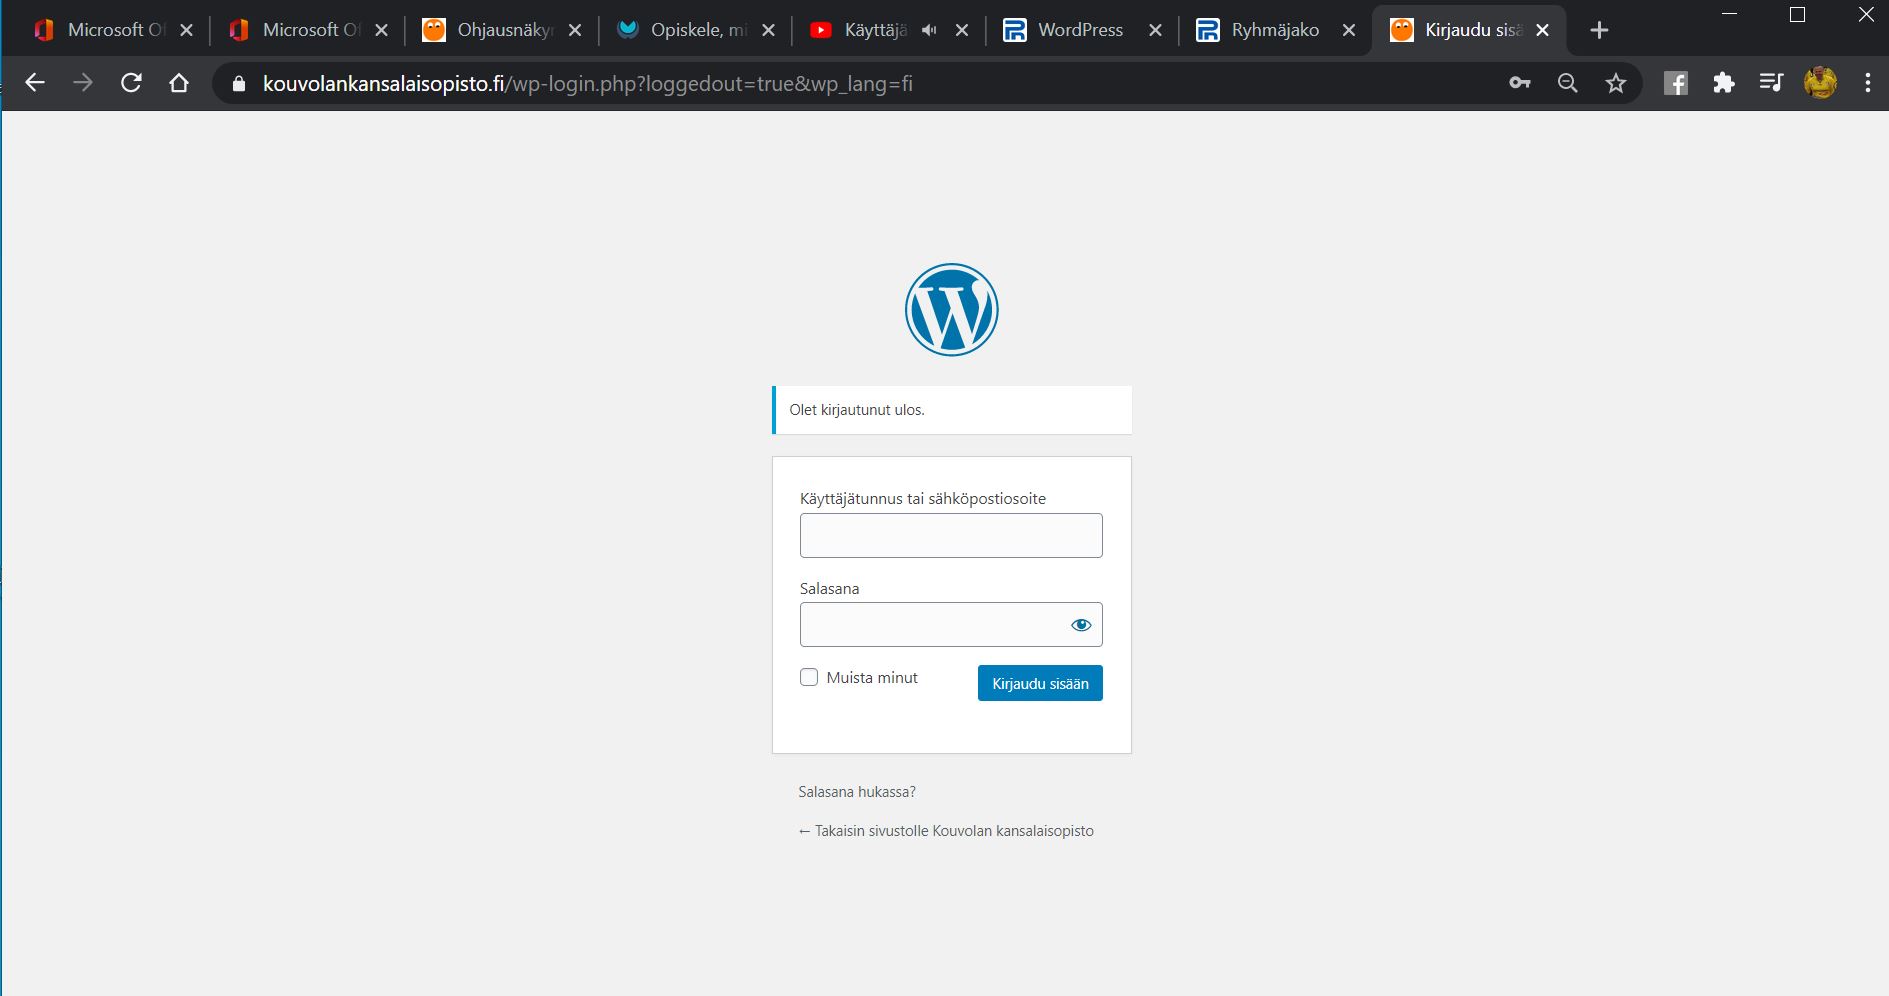This screenshot has width=1889, height=996.
Task: Close the second Microsoft Office tab
Action: point(381,30)
